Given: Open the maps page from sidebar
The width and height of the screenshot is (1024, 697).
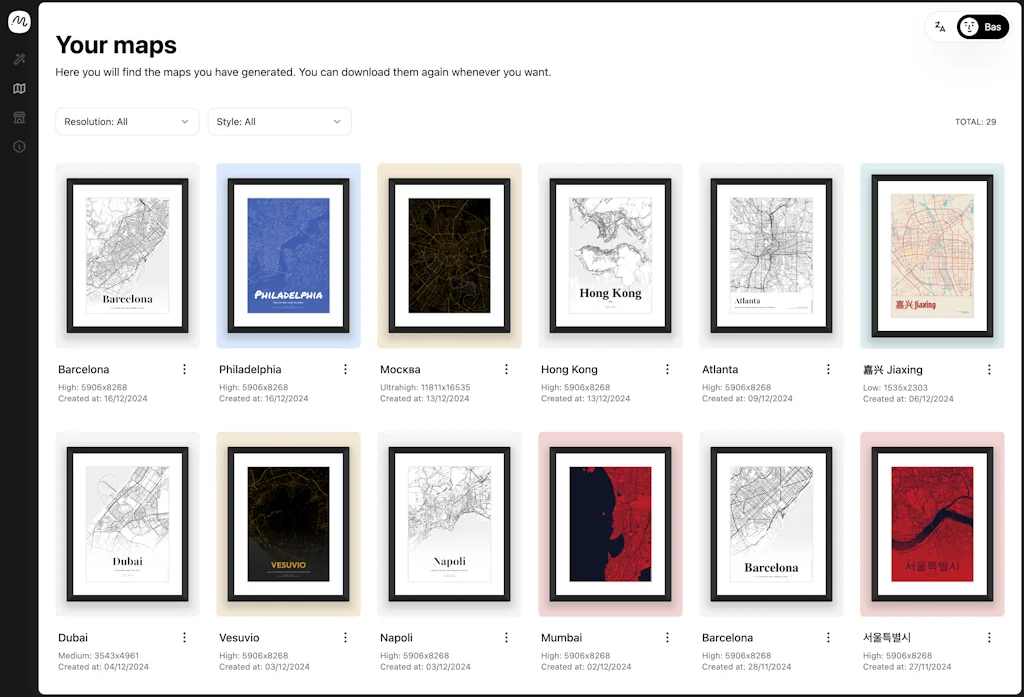Looking at the screenshot, I should click(19, 89).
